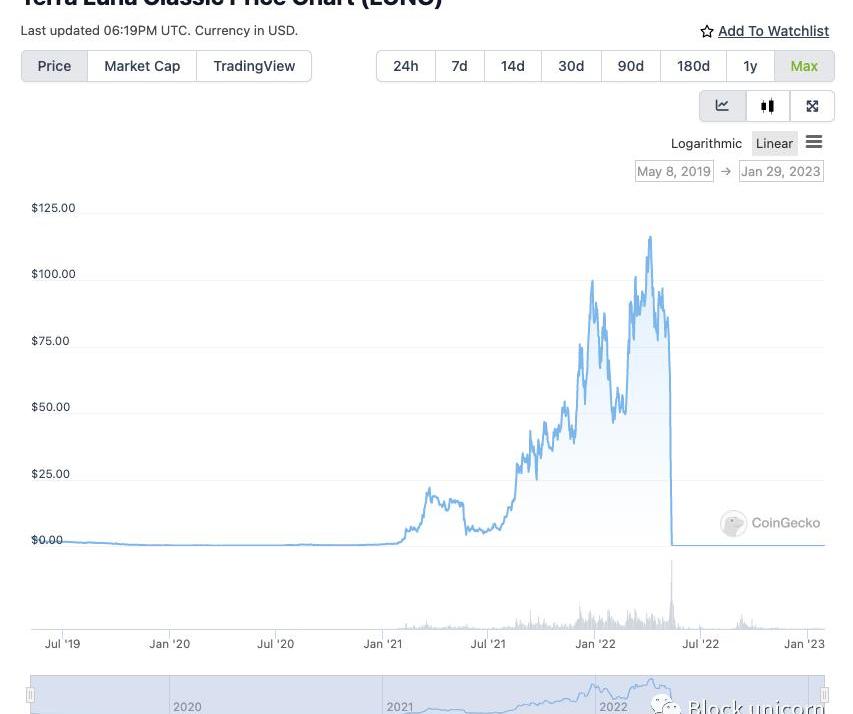
Task: Select Linear scale option
Action: pos(774,144)
